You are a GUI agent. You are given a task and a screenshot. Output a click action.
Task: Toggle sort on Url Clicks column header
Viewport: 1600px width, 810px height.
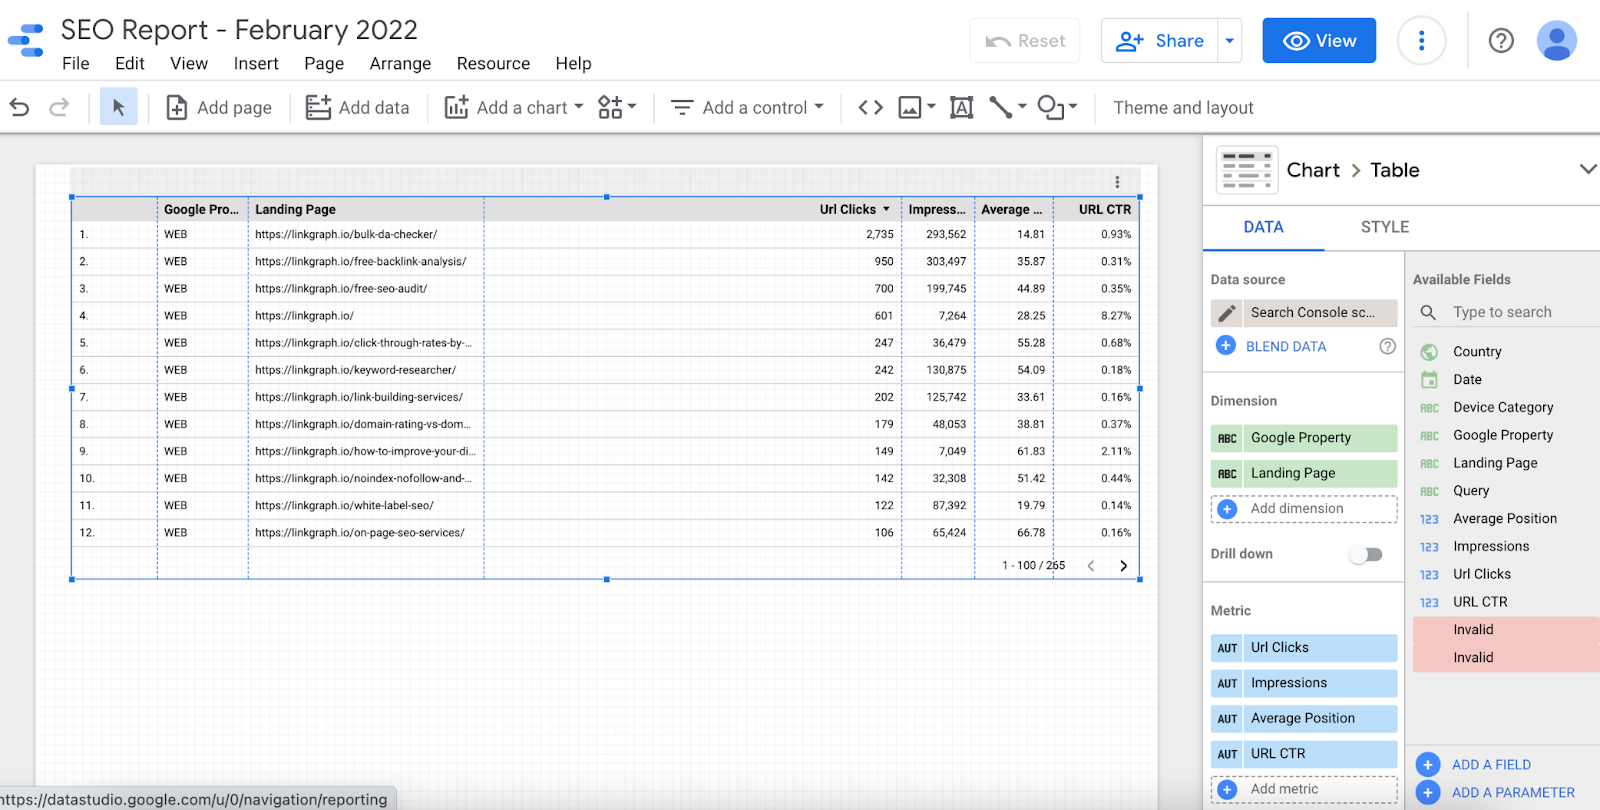(x=855, y=210)
